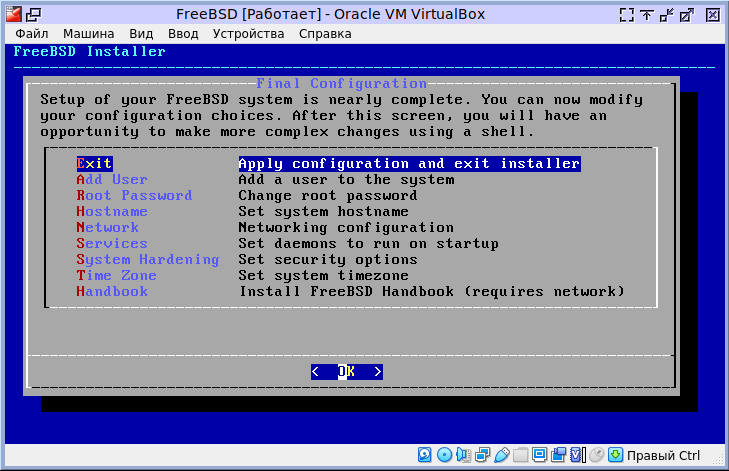This screenshot has width=729, height=471.
Task: Click the 'FreeBSD Installer' header text
Action: (x=89, y=52)
